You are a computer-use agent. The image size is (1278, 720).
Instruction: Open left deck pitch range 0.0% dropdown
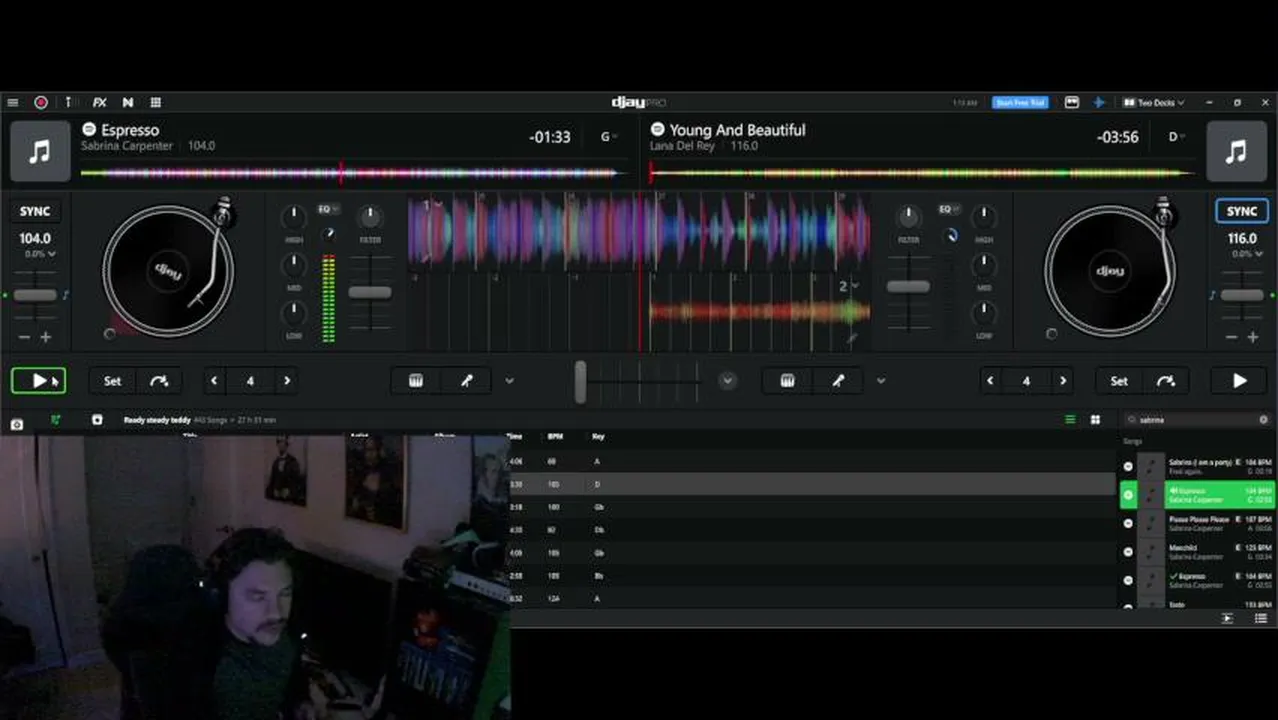click(40, 254)
